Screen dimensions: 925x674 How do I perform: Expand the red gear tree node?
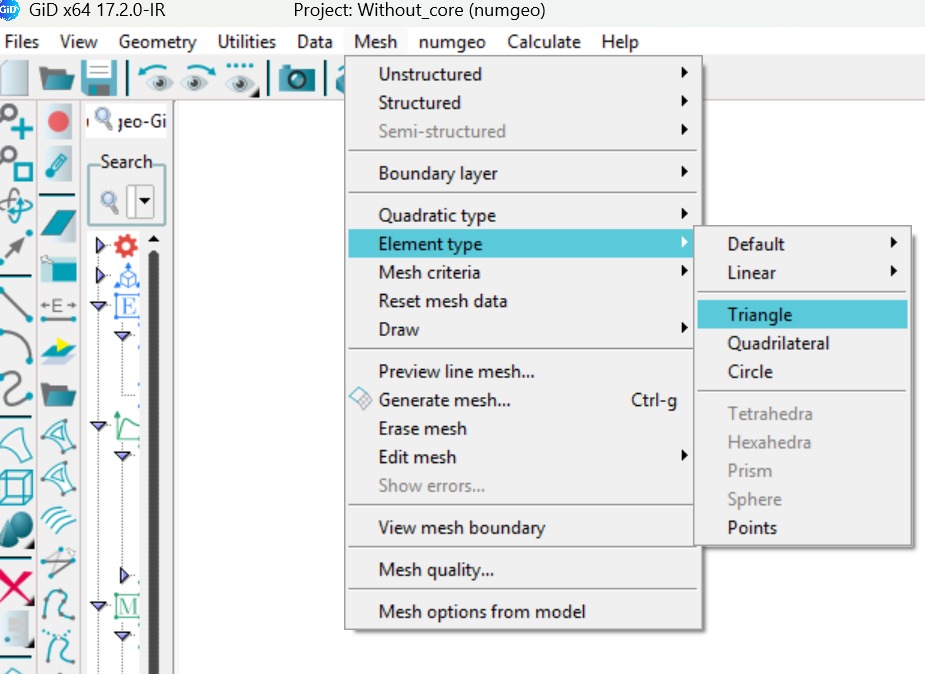pos(100,246)
